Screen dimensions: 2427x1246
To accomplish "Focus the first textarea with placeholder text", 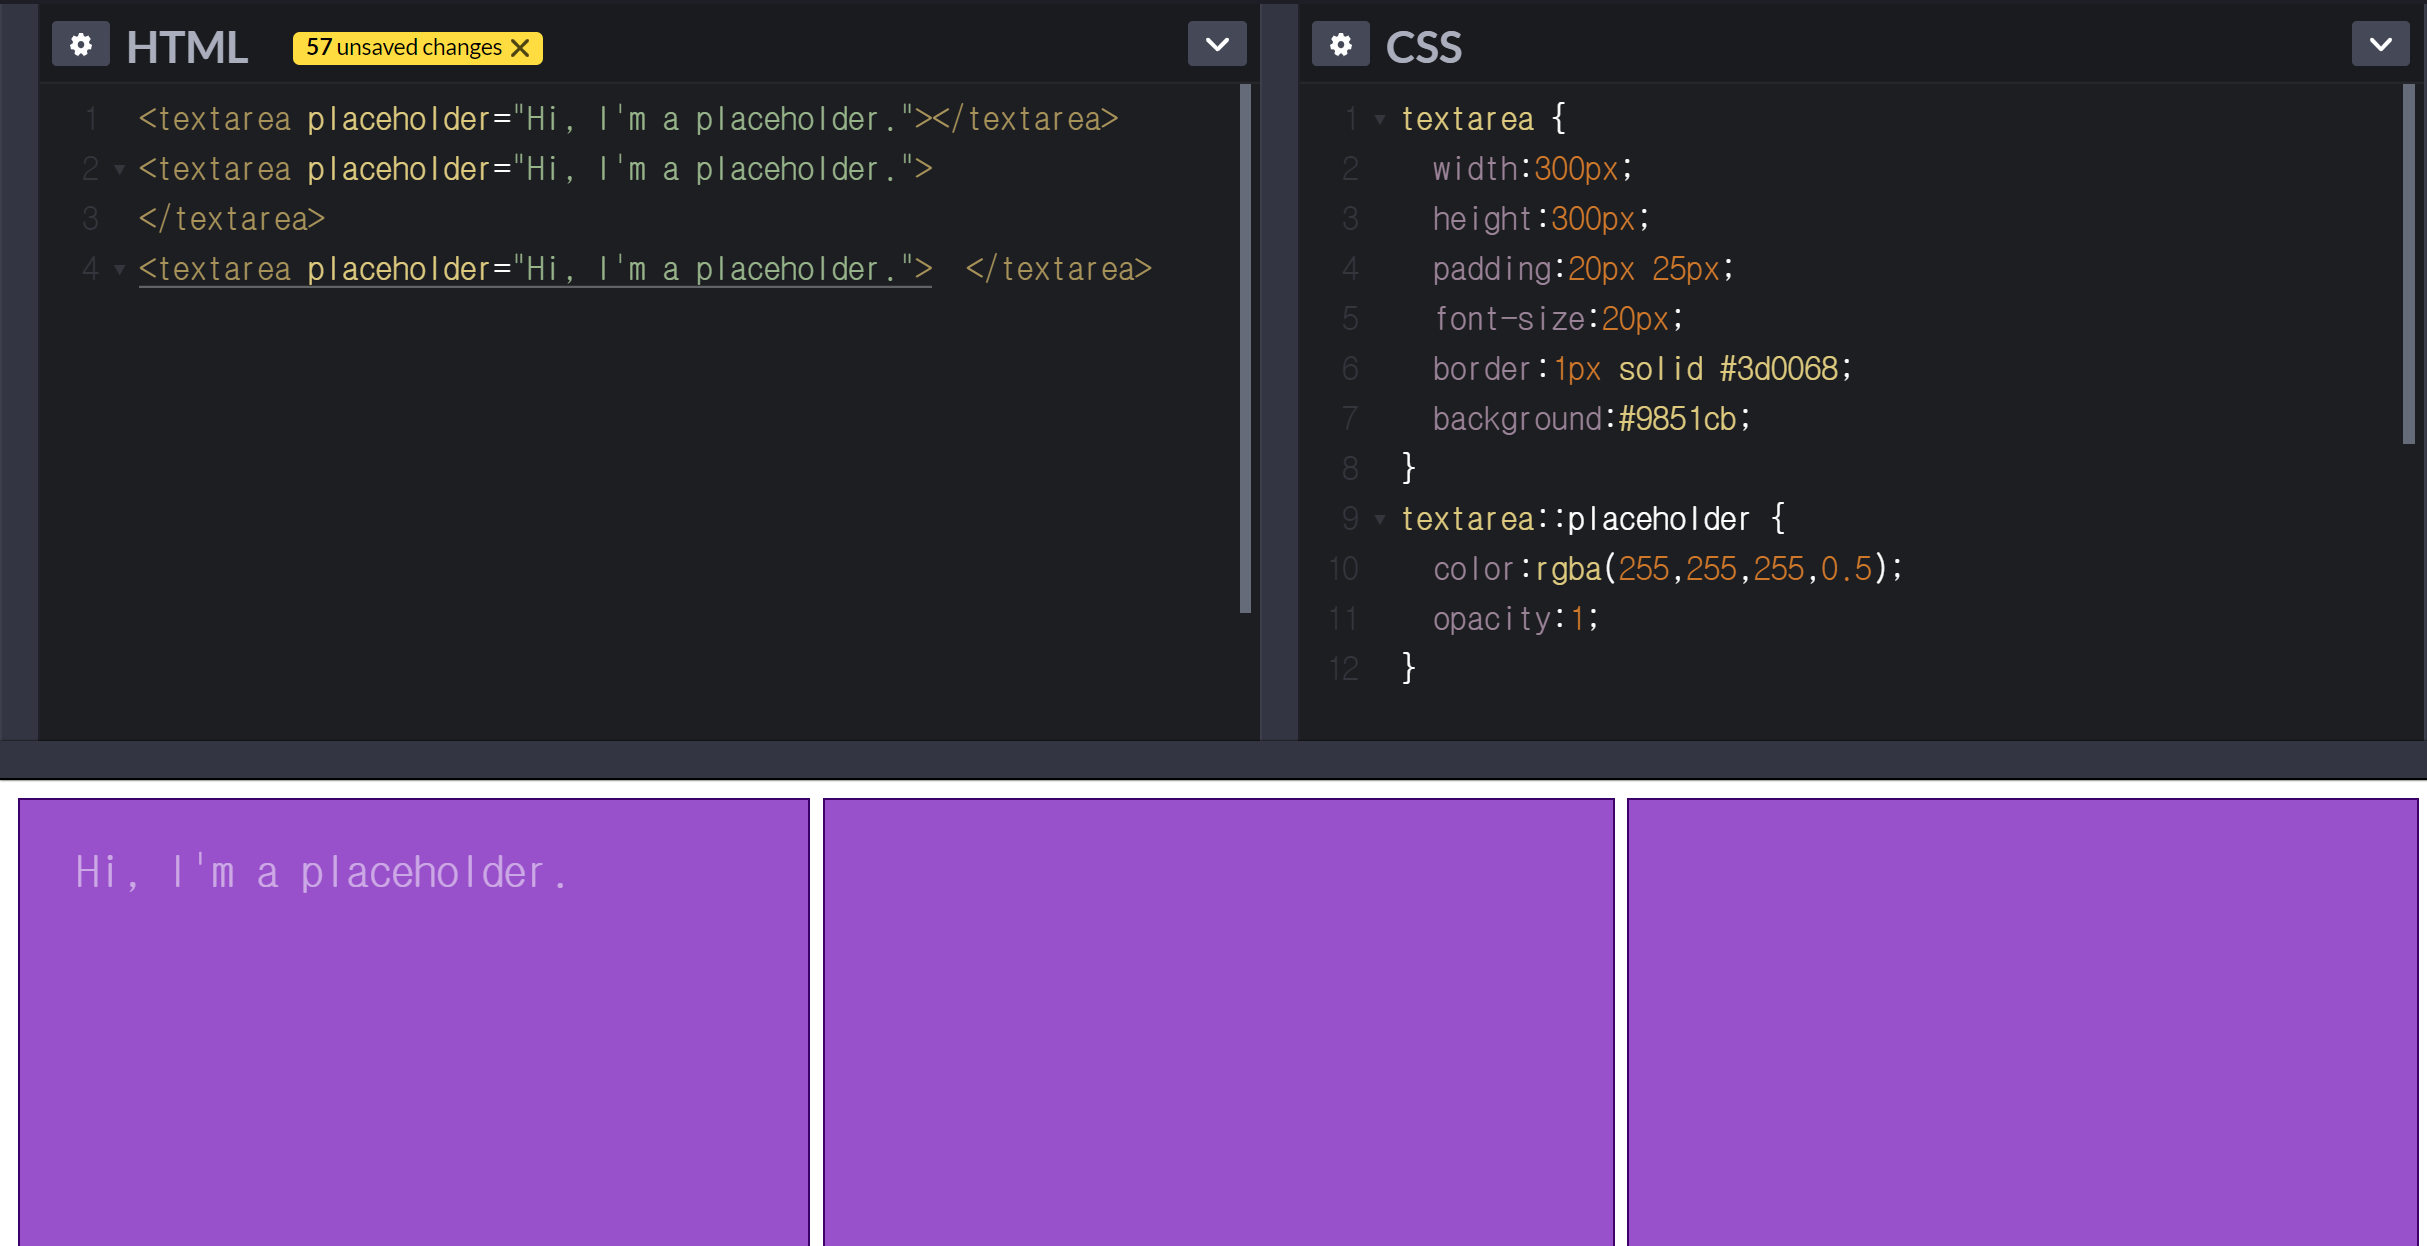I will 413,1020.
